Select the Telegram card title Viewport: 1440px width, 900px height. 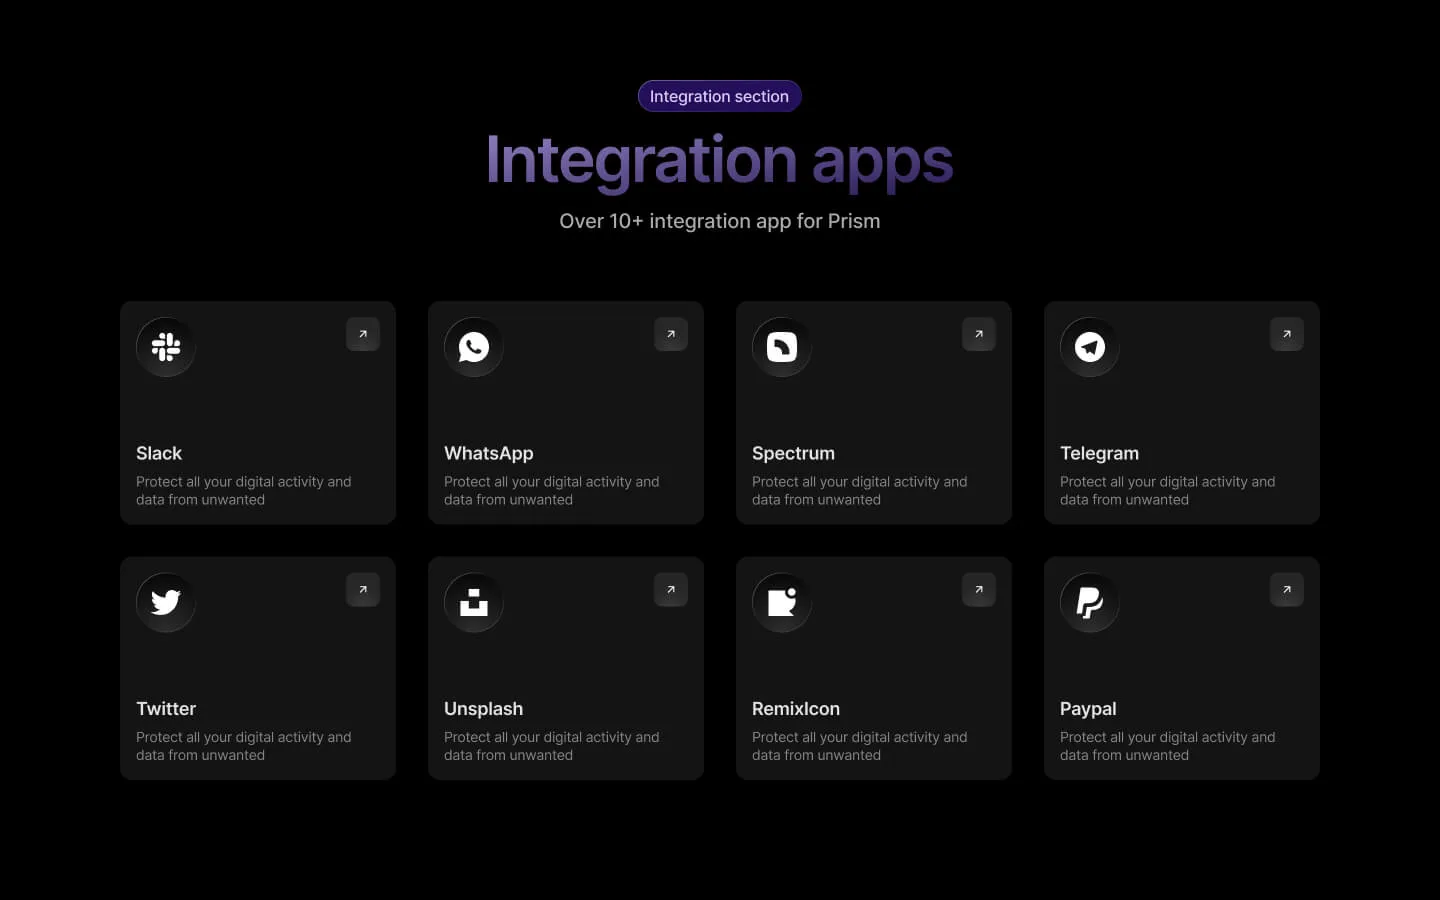coord(1099,453)
